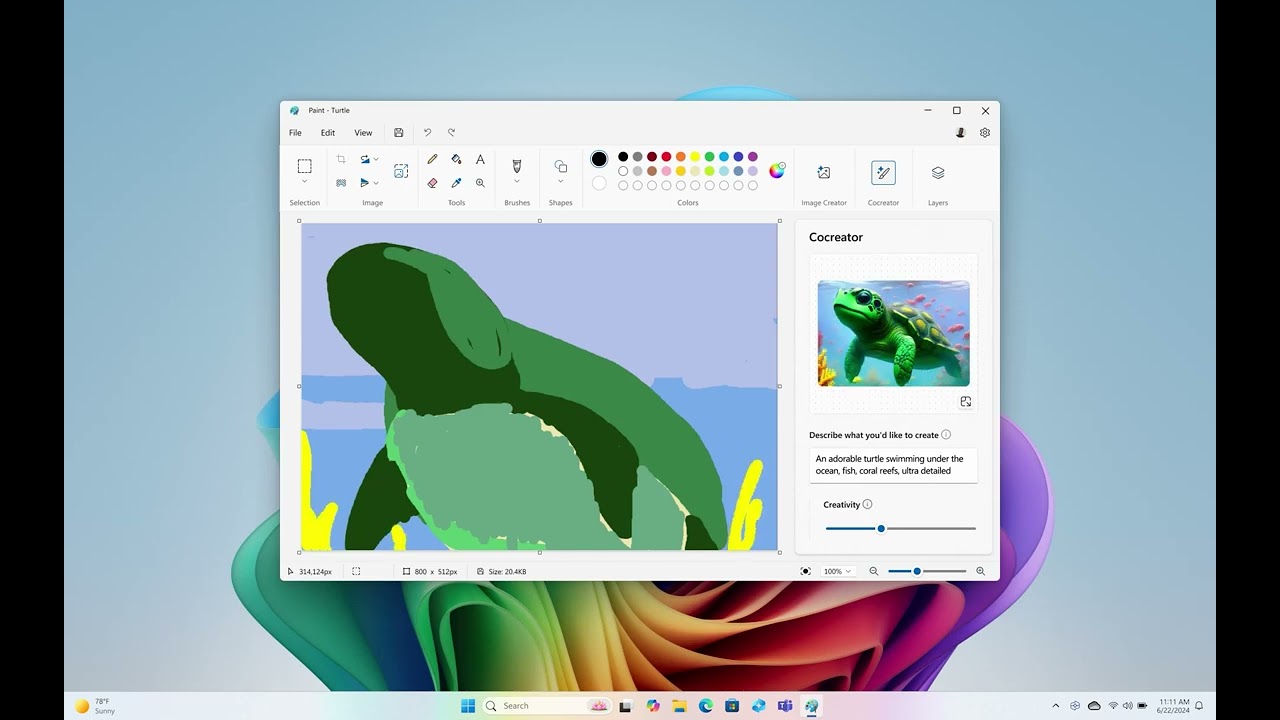Screen dimensions: 1280x720
Task: Click the Save button in the title bar
Action: point(399,133)
